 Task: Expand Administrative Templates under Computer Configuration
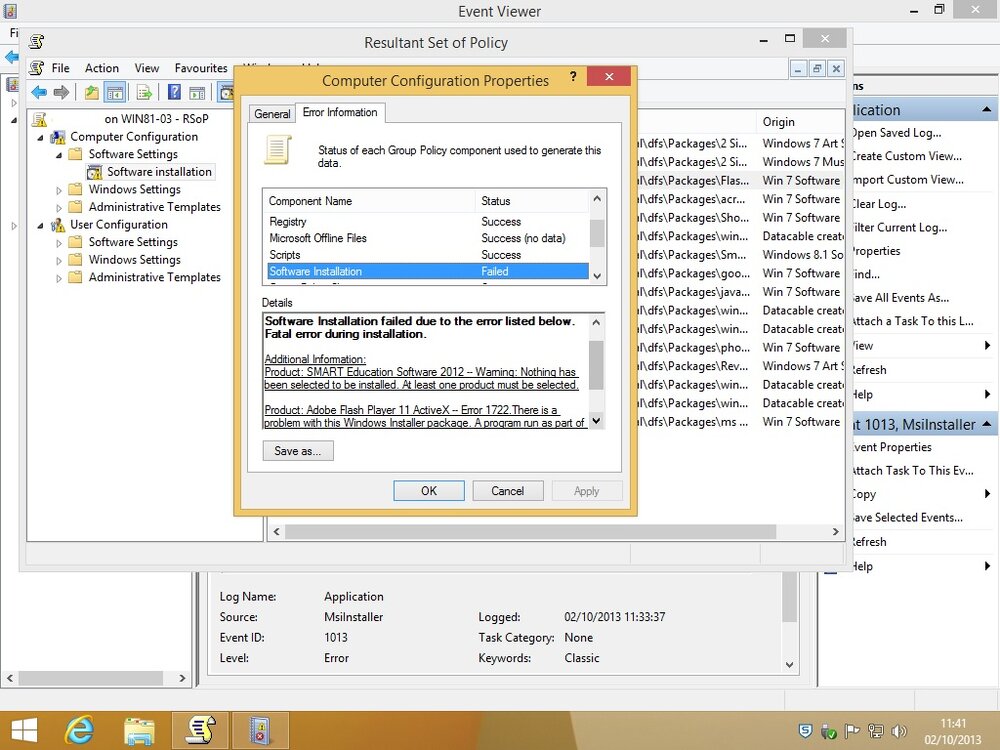(x=59, y=208)
